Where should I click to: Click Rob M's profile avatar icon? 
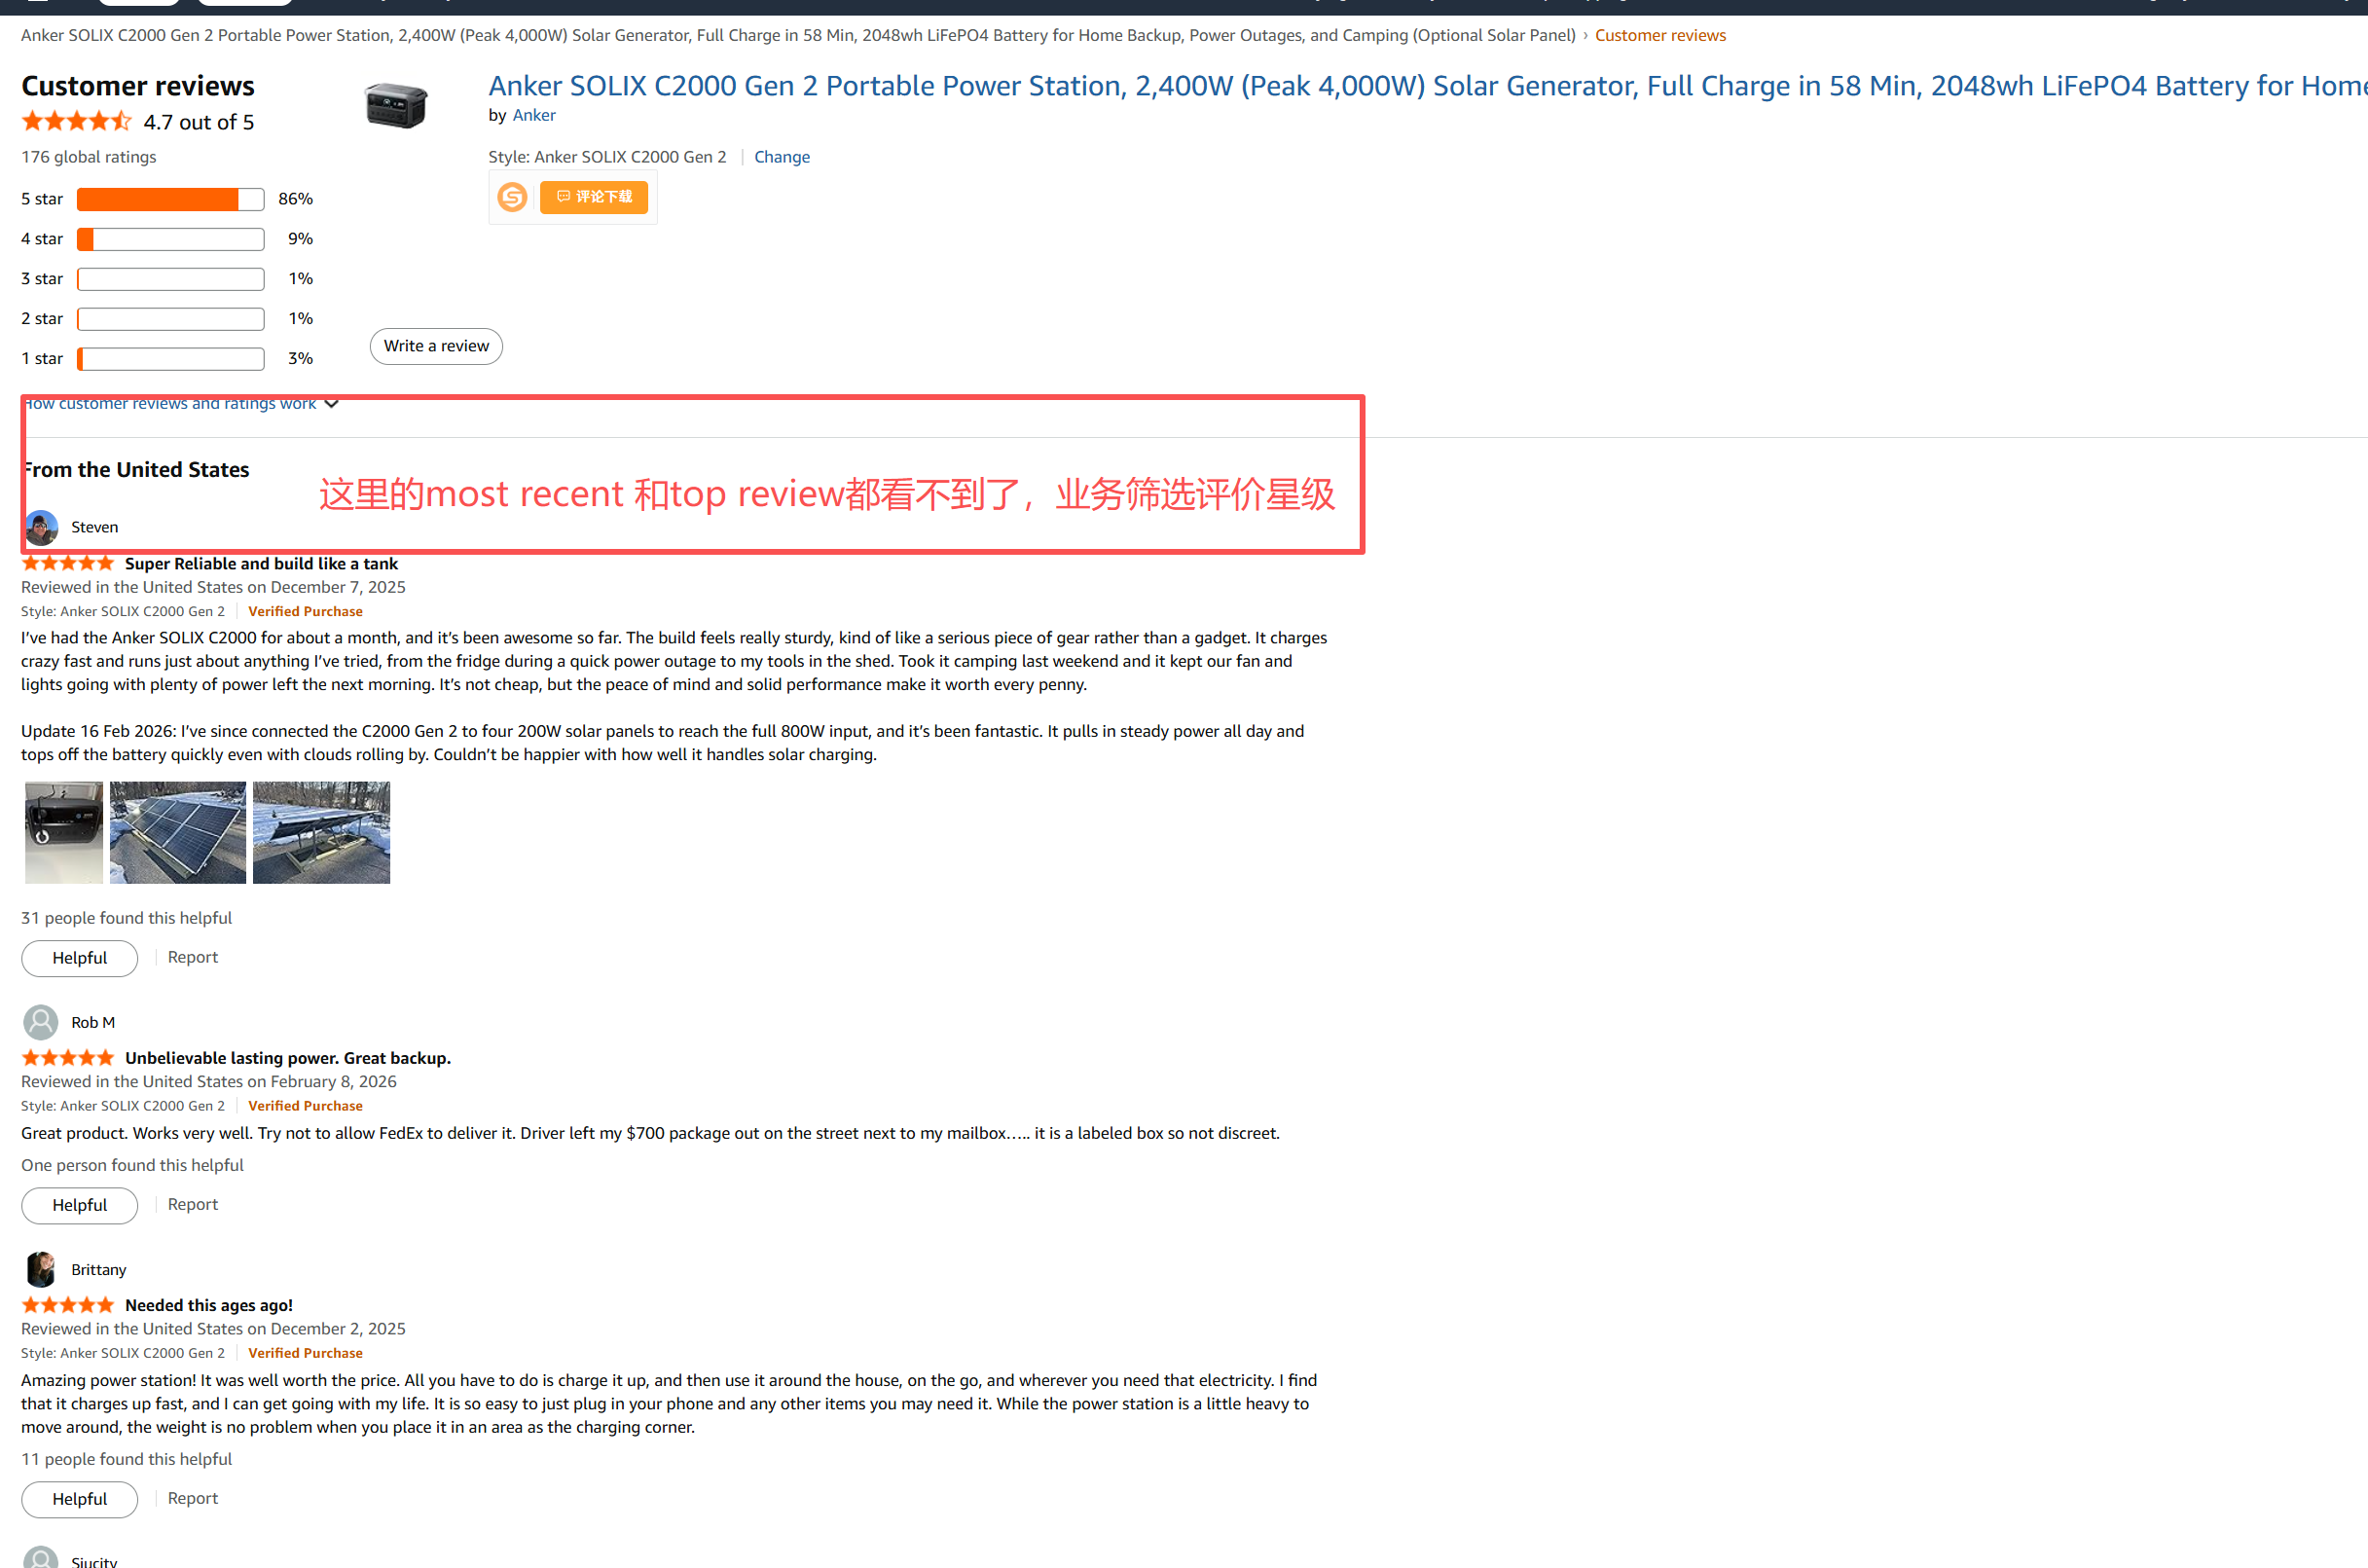coord(41,1022)
